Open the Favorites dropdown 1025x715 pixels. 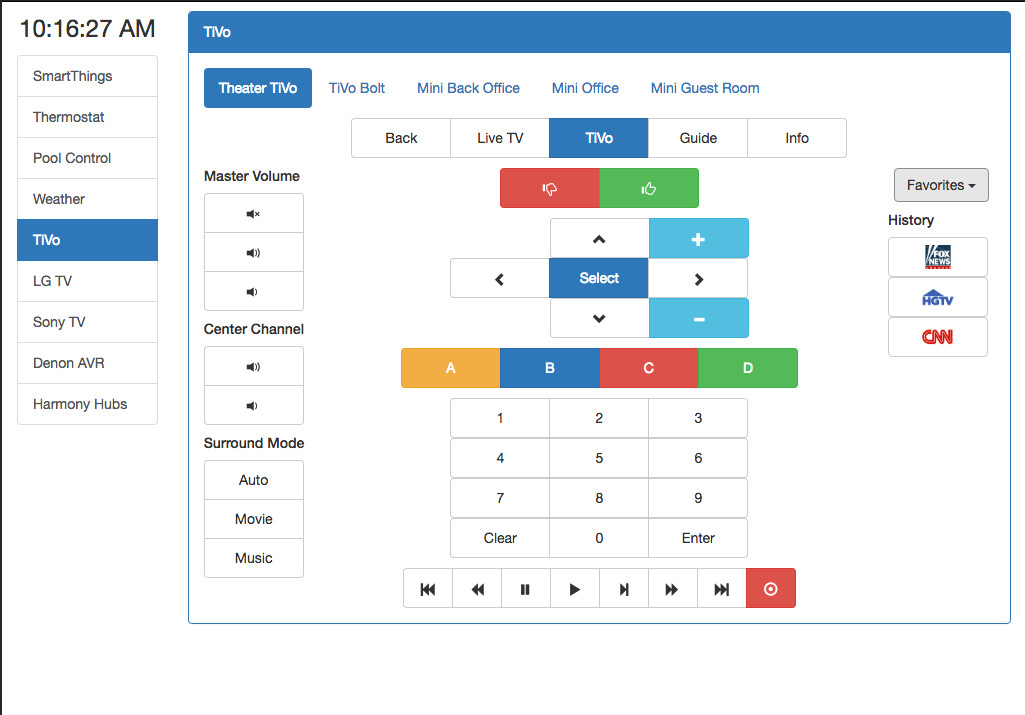pyautogui.click(x=941, y=185)
